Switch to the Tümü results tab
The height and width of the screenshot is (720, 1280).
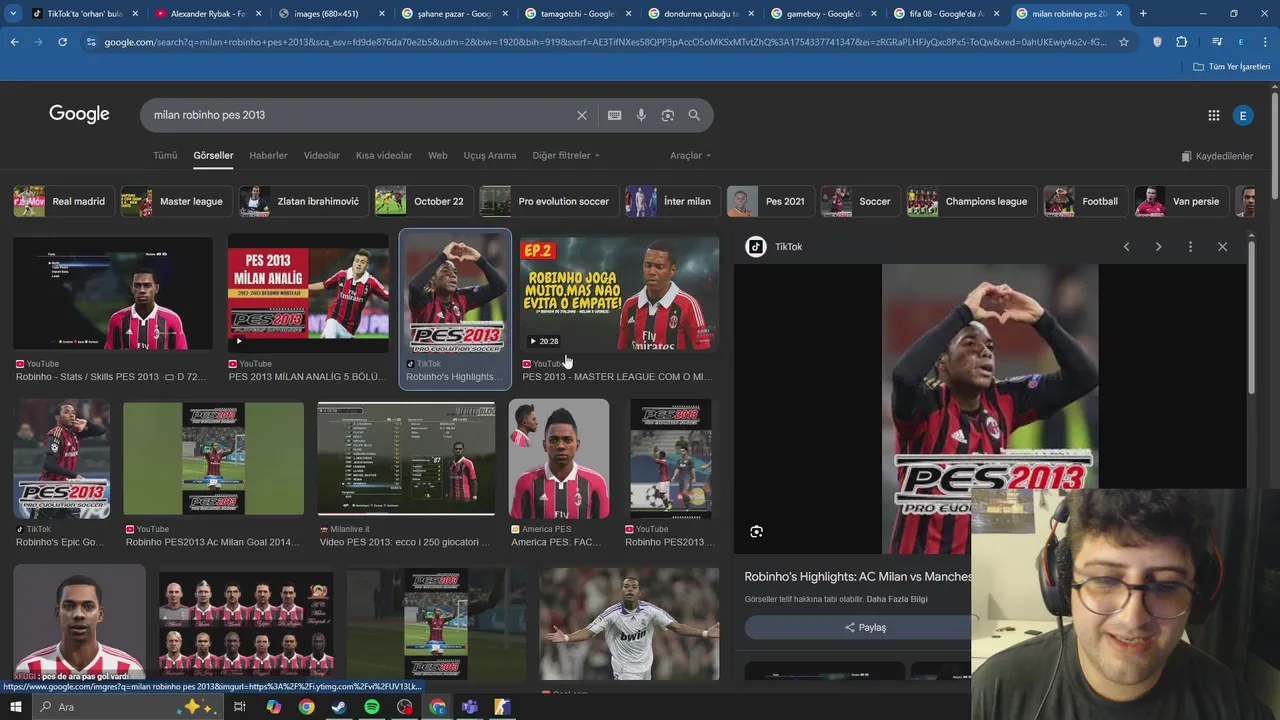pos(165,156)
